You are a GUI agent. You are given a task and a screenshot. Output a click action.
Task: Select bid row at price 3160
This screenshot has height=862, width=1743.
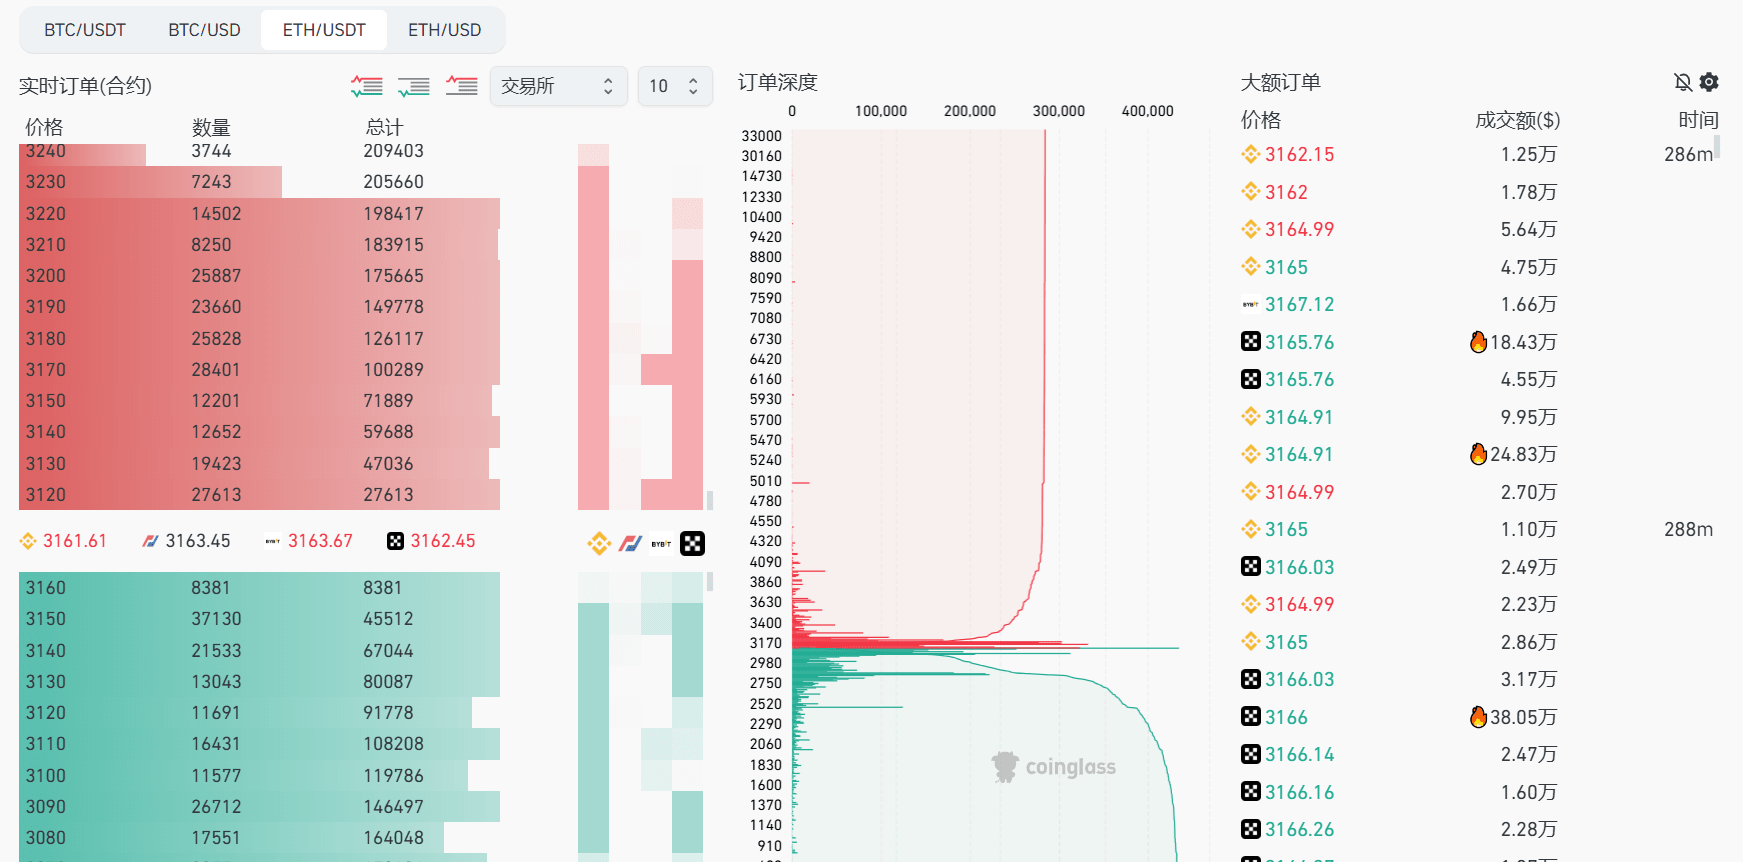click(x=259, y=588)
